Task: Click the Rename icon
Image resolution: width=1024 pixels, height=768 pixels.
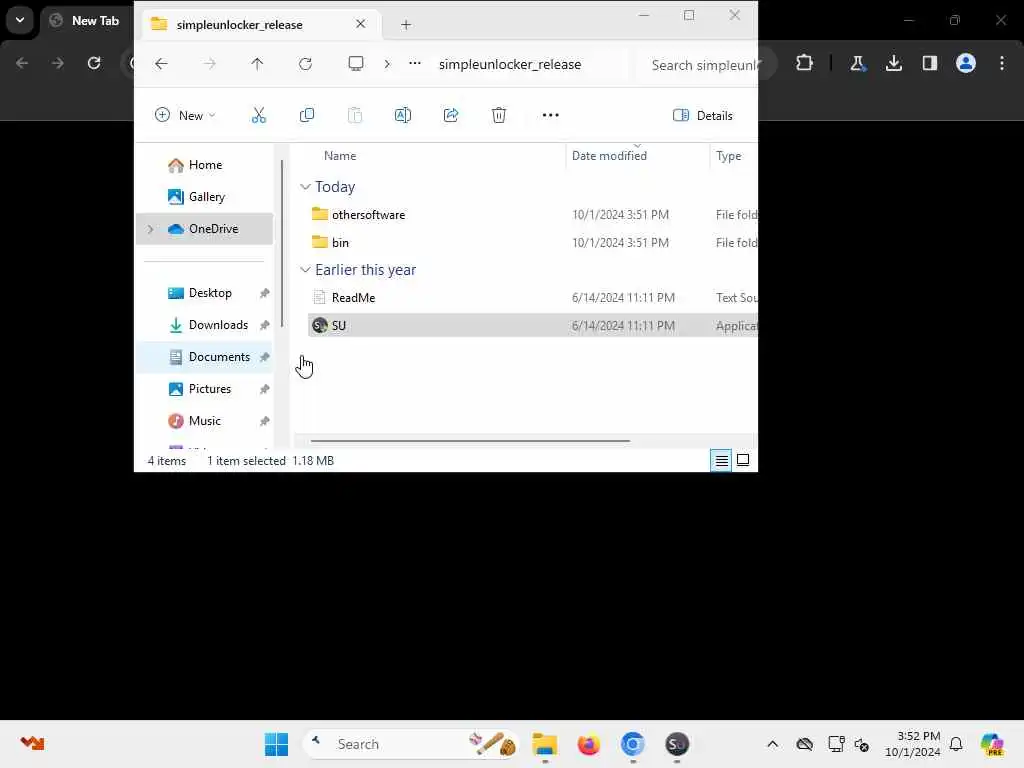Action: pyautogui.click(x=403, y=116)
